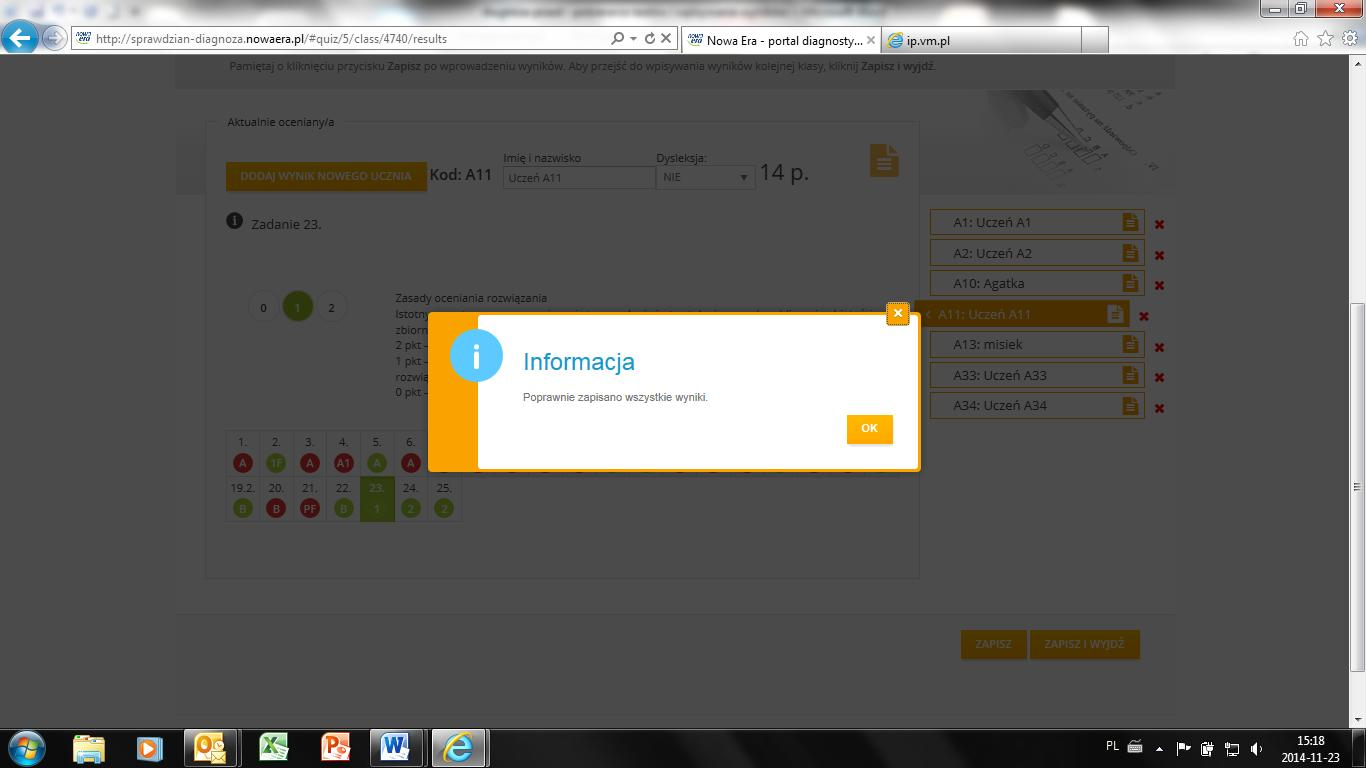Delete student A11 with red X
The height and width of the screenshot is (768, 1366).
(x=1144, y=316)
